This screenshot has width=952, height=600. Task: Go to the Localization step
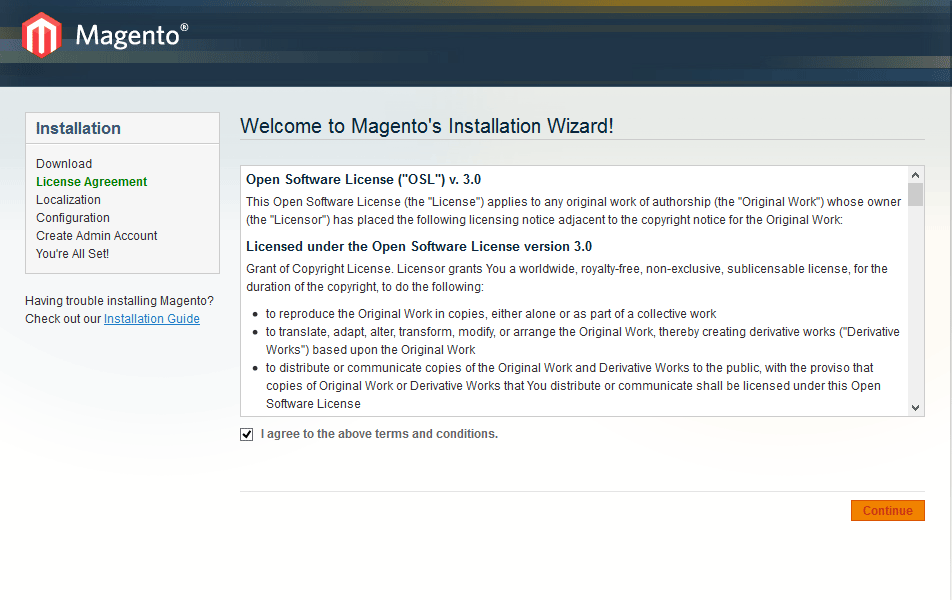pyautogui.click(x=68, y=200)
